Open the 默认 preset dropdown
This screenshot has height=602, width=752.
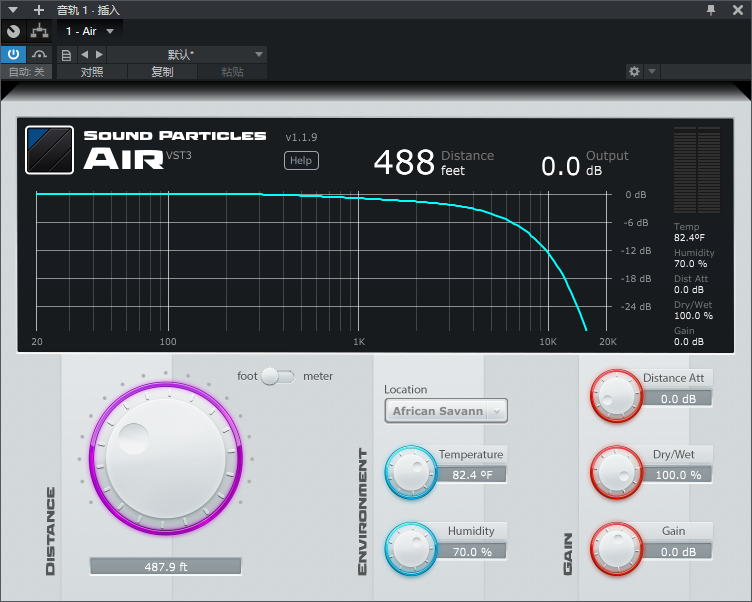click(187, 54)
